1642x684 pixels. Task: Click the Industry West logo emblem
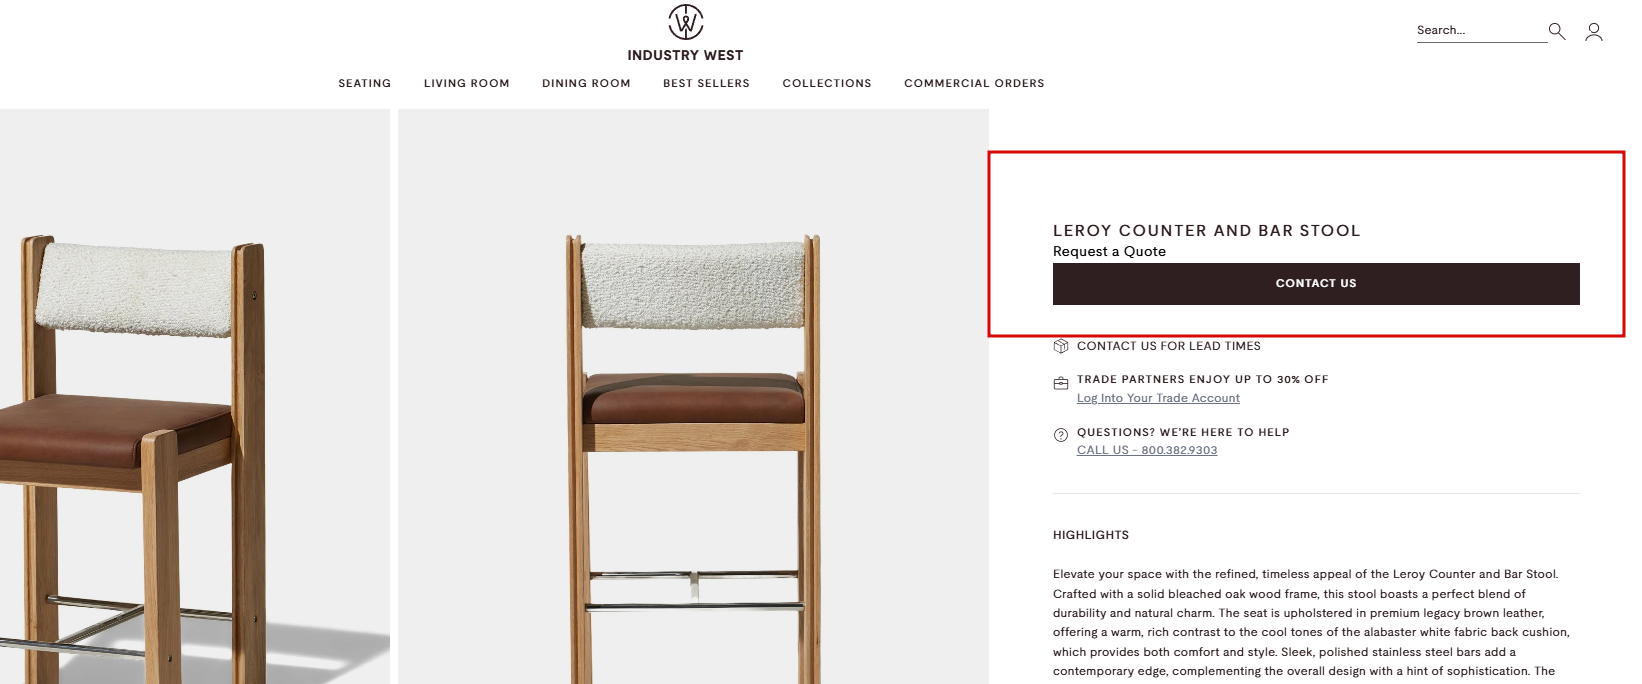coord(686,22)
